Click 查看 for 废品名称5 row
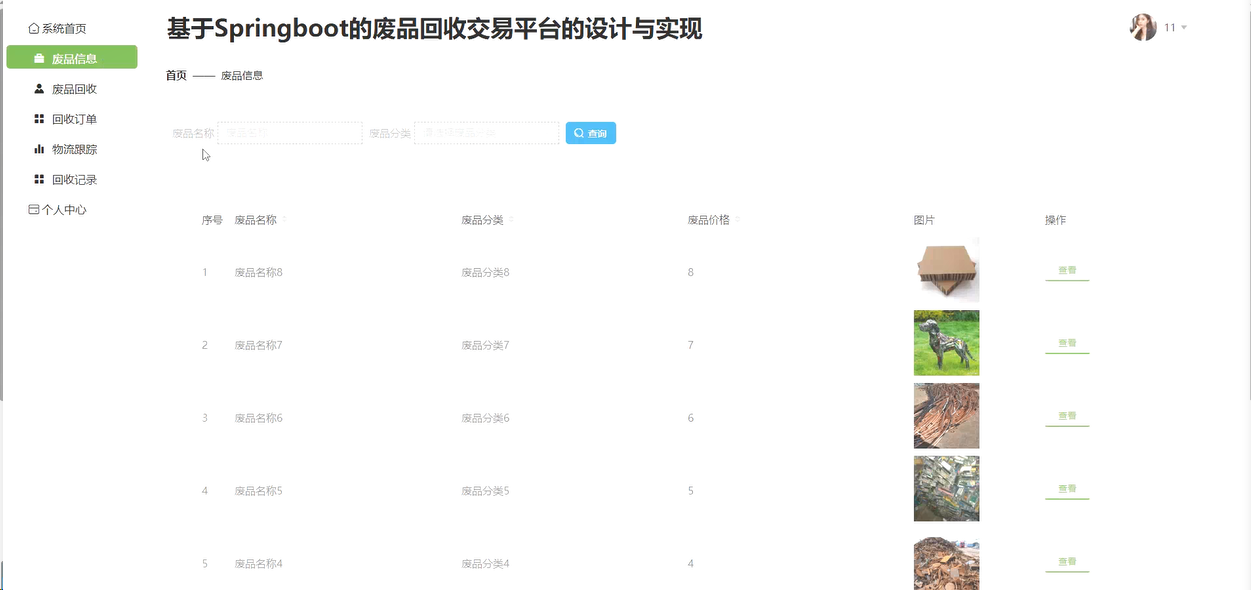 [1067, 490]
